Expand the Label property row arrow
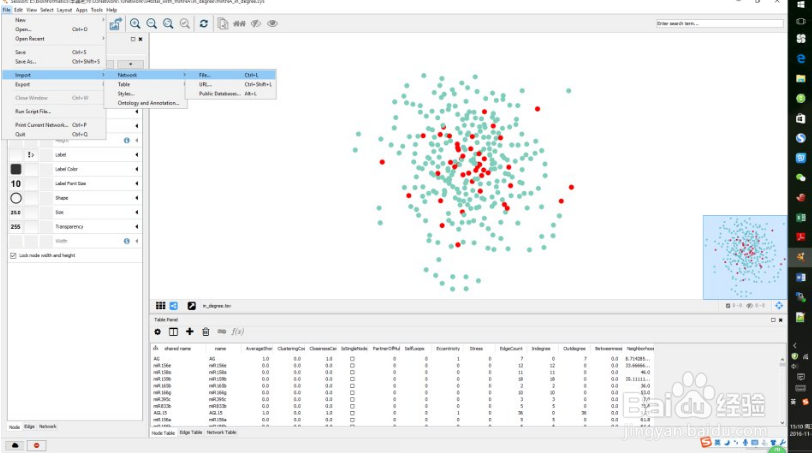This screenshot has height=459, width=812. (137, 154)
